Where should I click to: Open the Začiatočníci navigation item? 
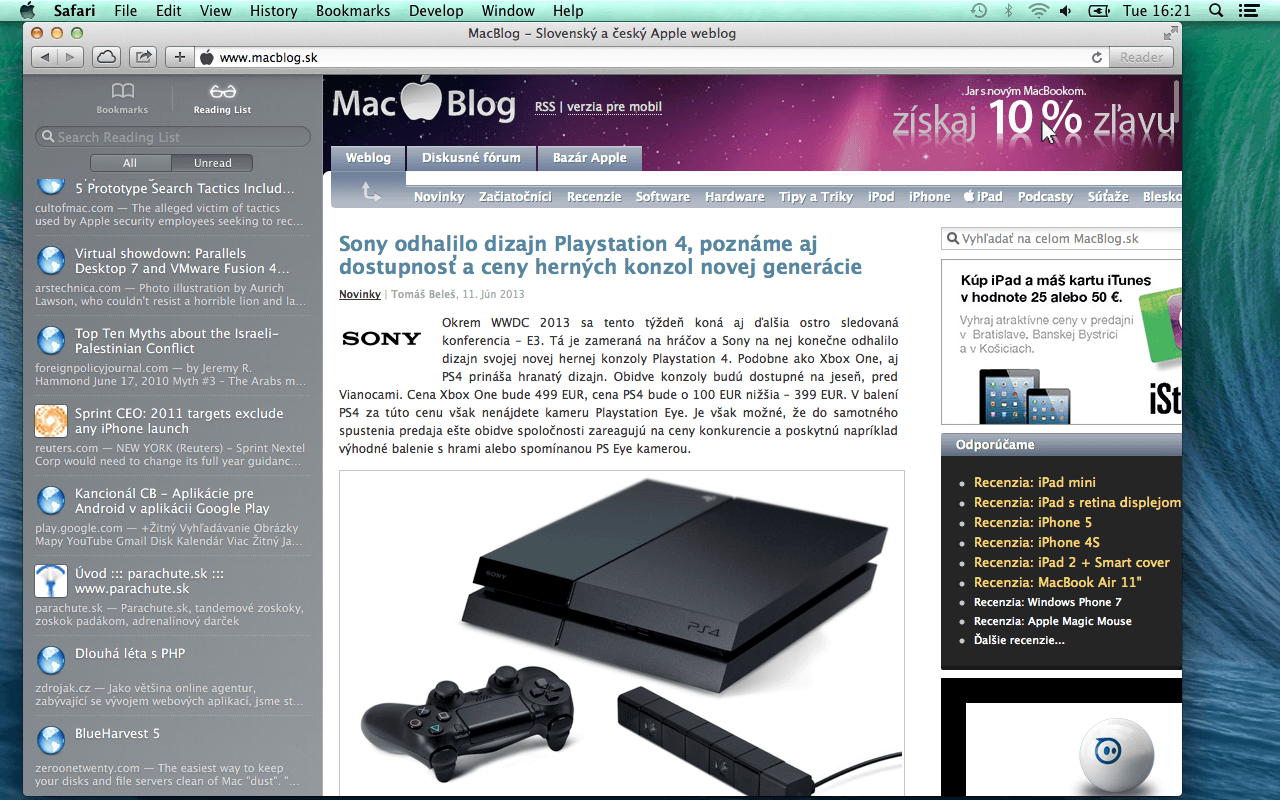click(x=515, y=197)
